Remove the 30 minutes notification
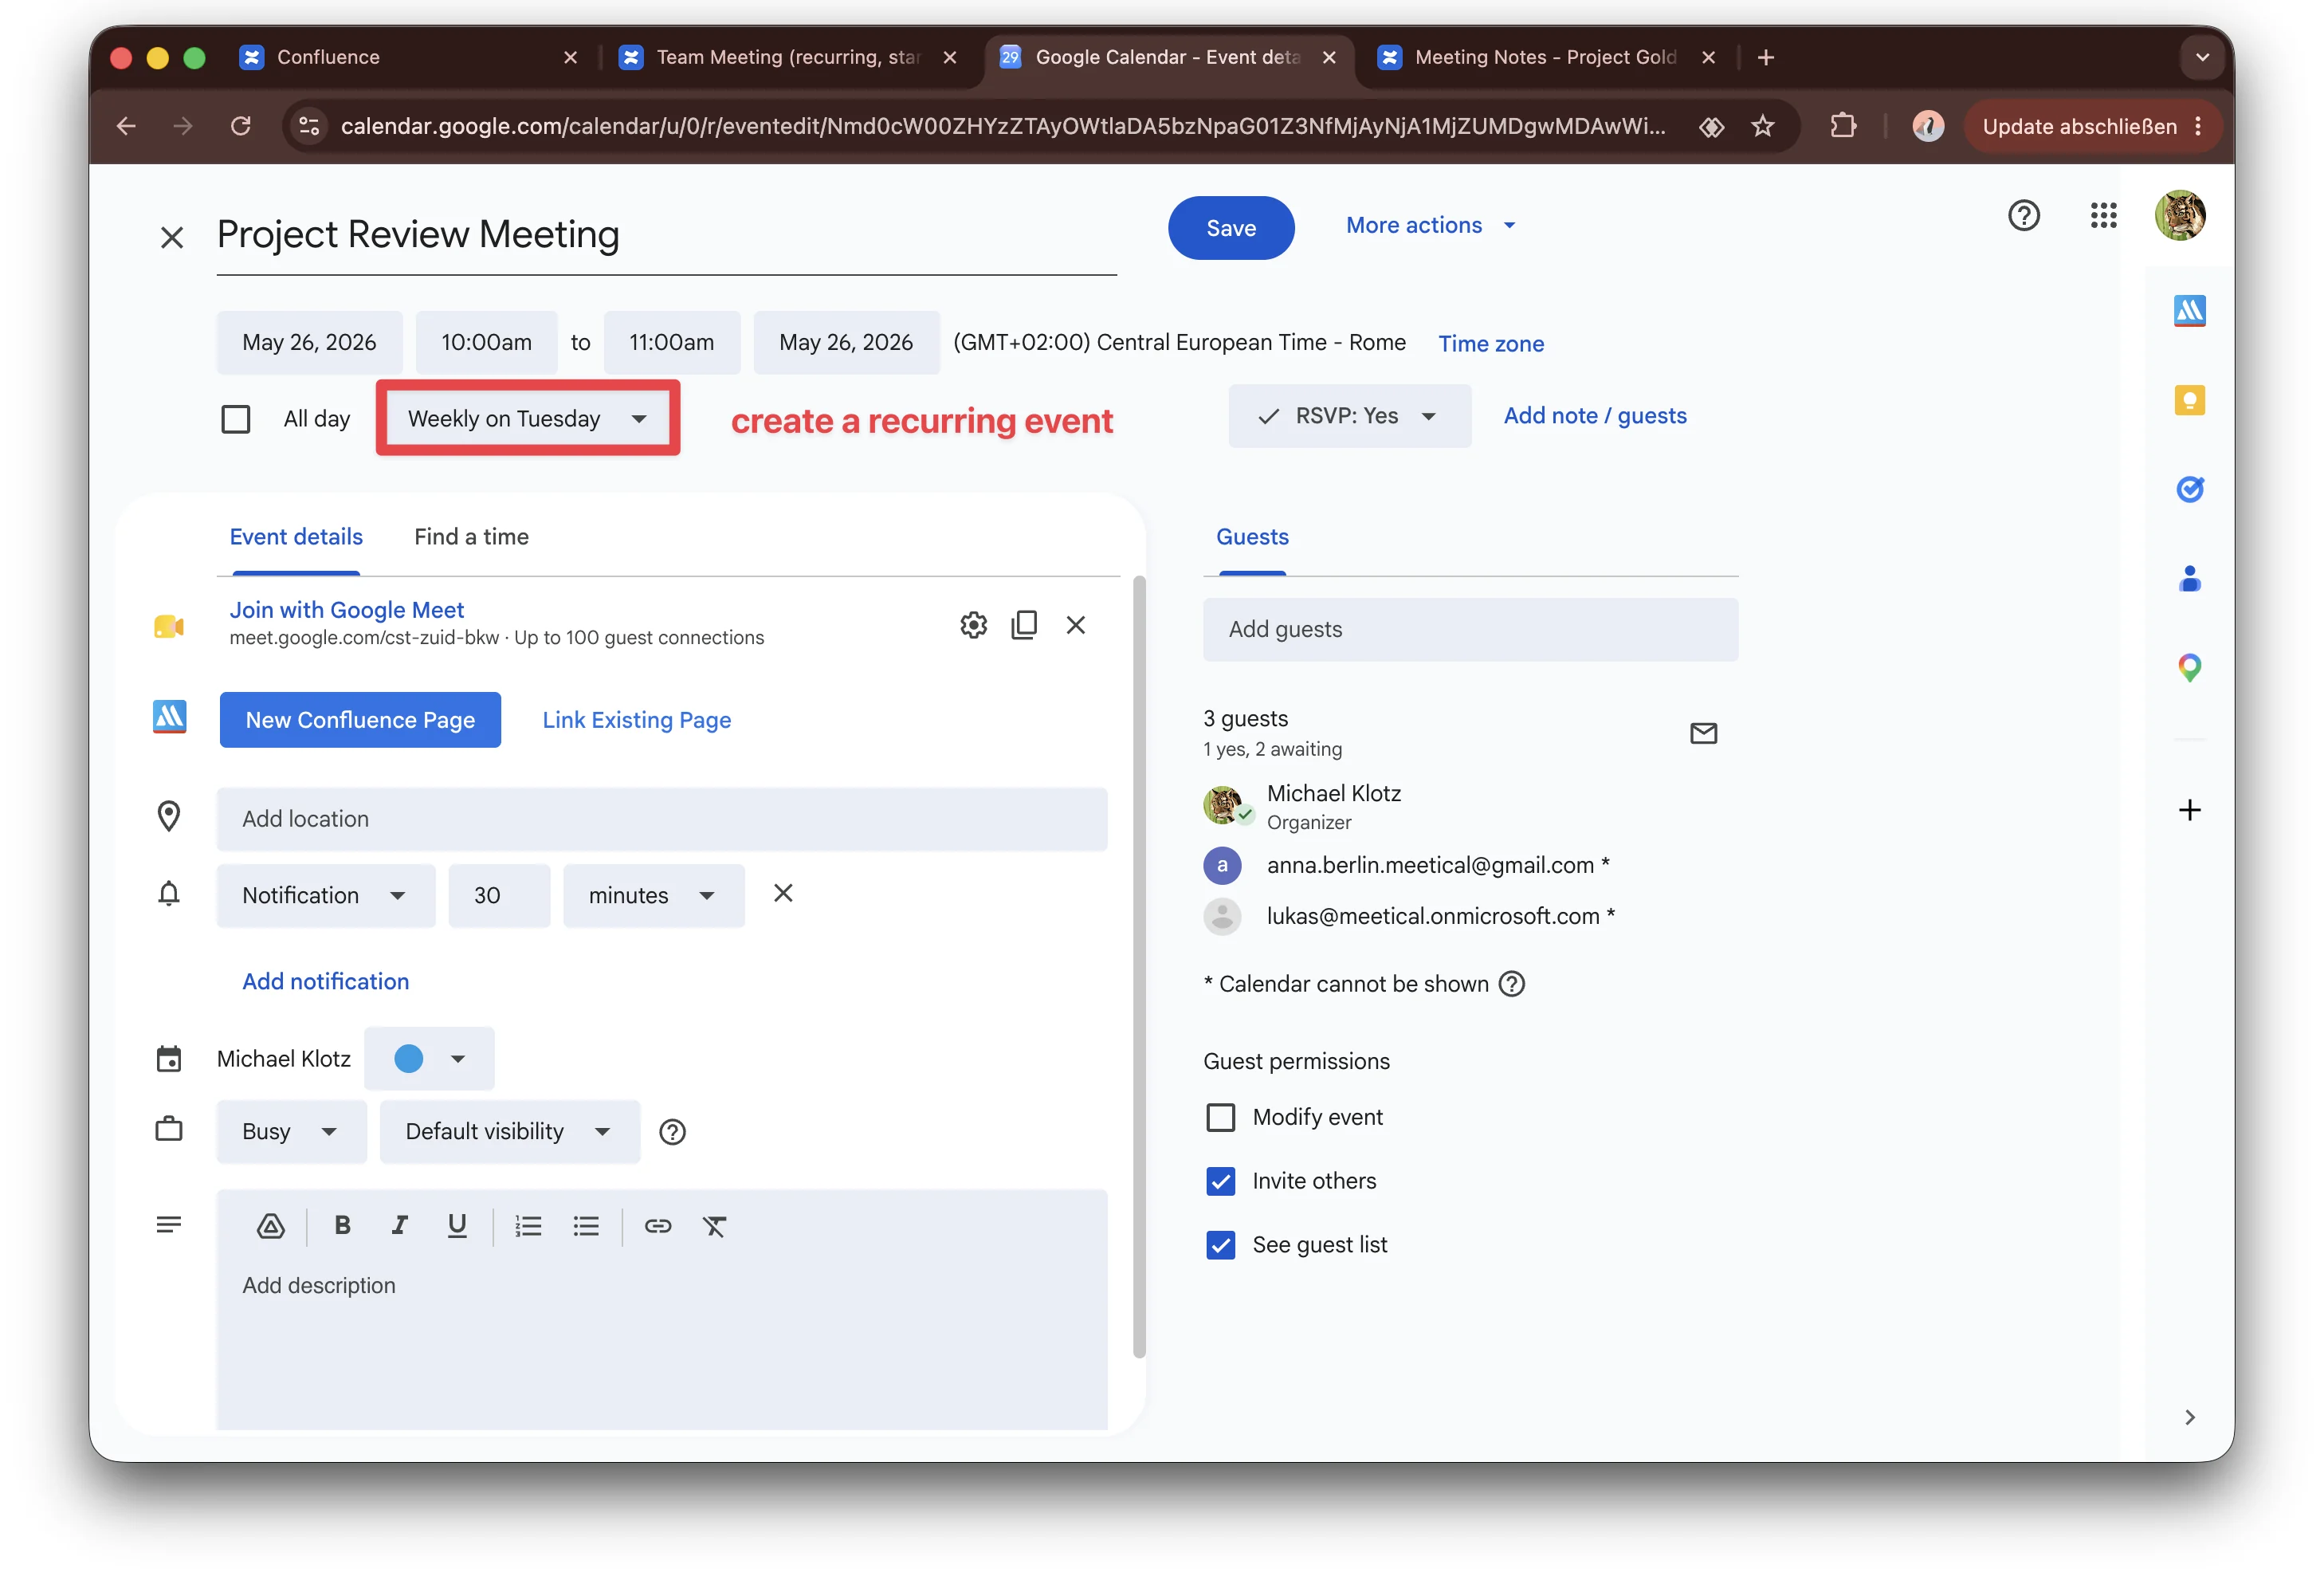The image size is (2324, 1580). coord(783,893)
